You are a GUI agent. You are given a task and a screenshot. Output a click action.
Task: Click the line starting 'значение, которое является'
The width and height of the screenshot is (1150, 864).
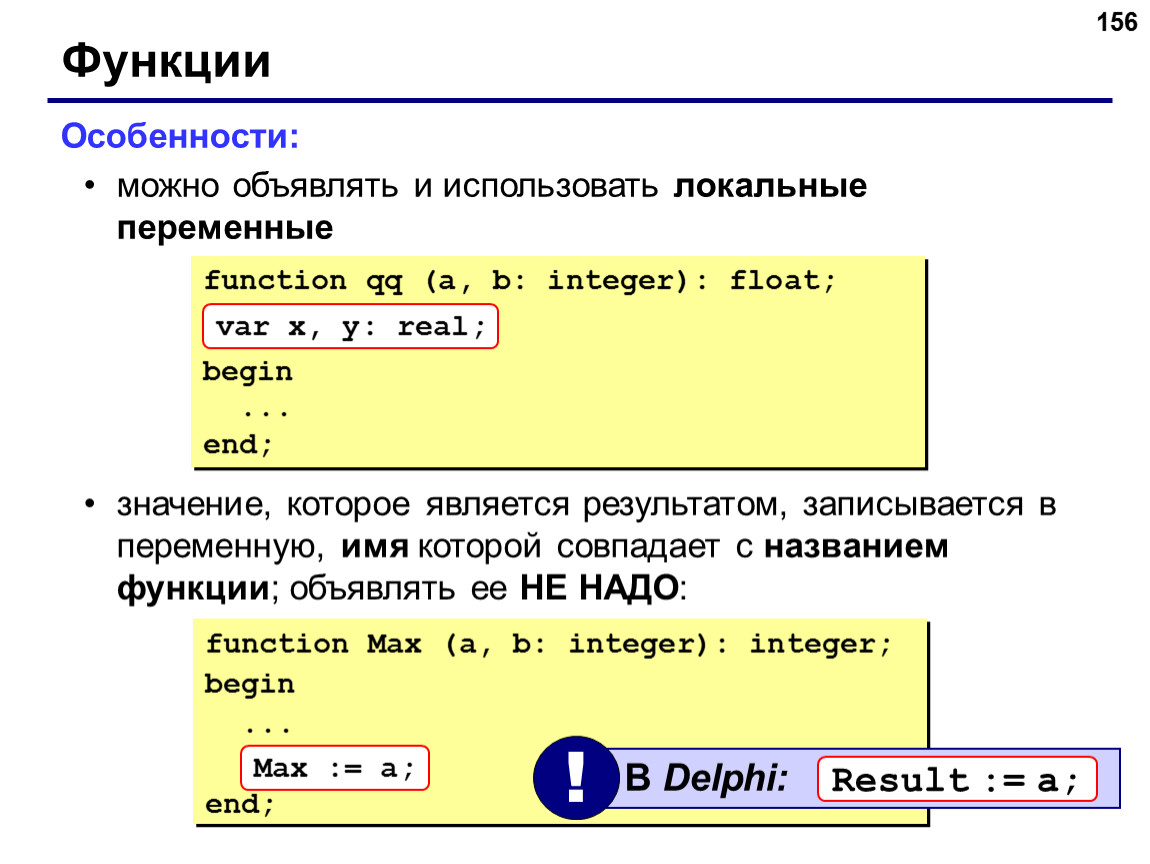(x=587, y=505)
